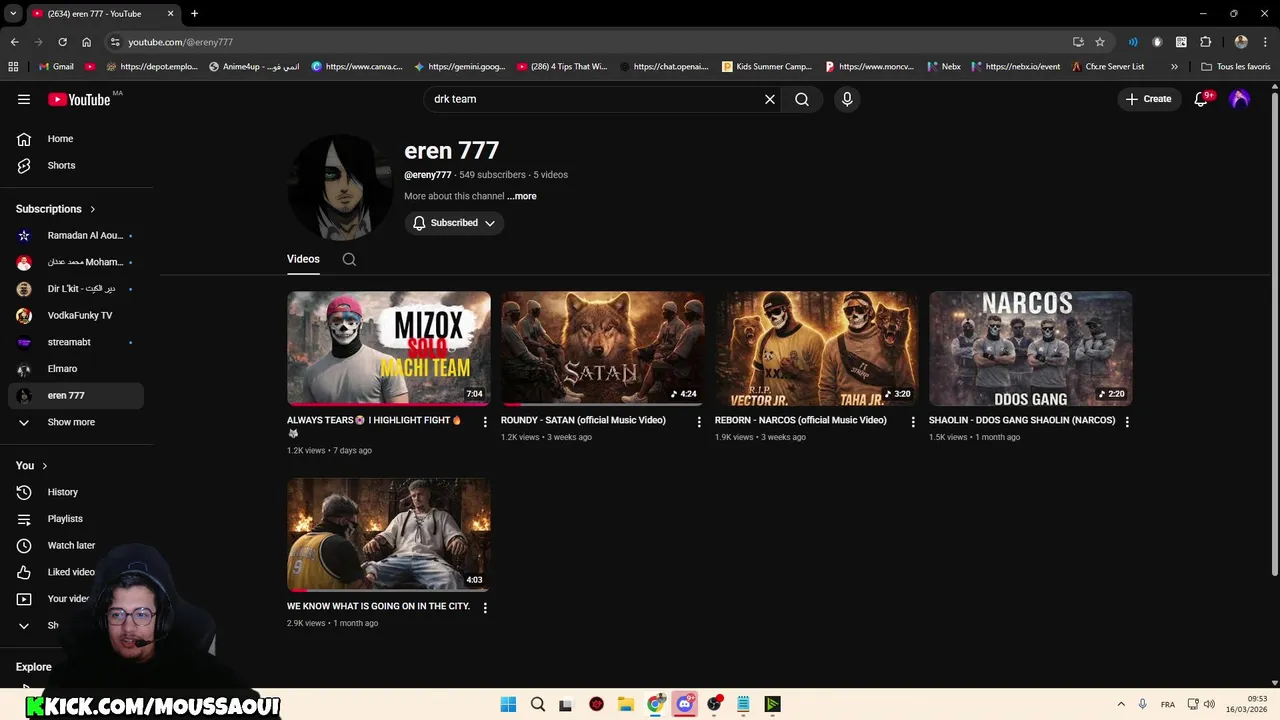Show more bookmarks chevron

pos(1174,67)
